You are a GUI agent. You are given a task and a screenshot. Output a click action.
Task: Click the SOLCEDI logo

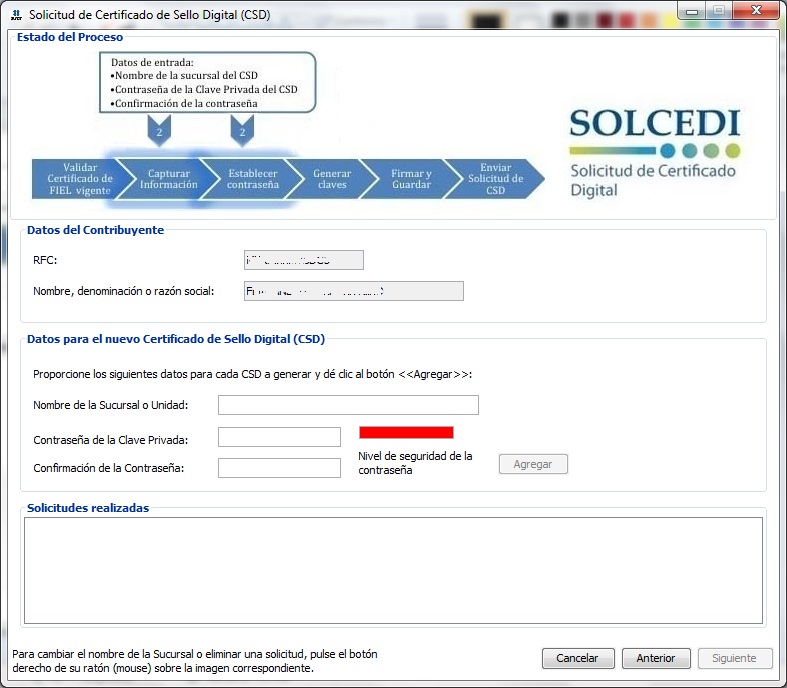coord(655,153)
